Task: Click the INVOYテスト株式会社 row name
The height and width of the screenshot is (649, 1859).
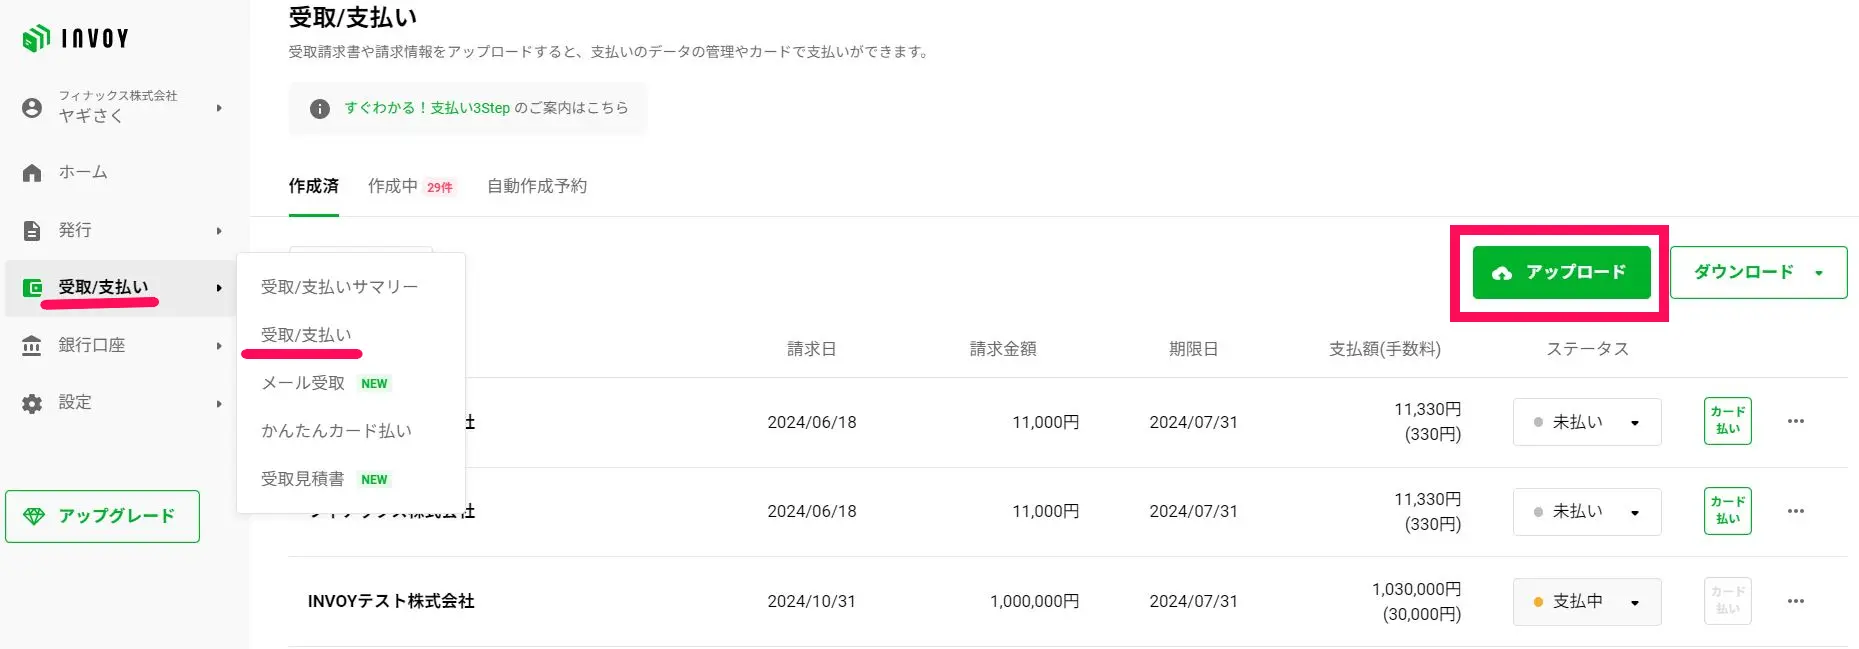Action: [391, 601]
